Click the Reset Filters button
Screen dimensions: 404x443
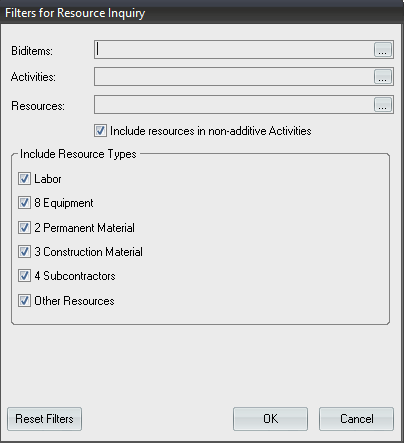tap(44, 419)
